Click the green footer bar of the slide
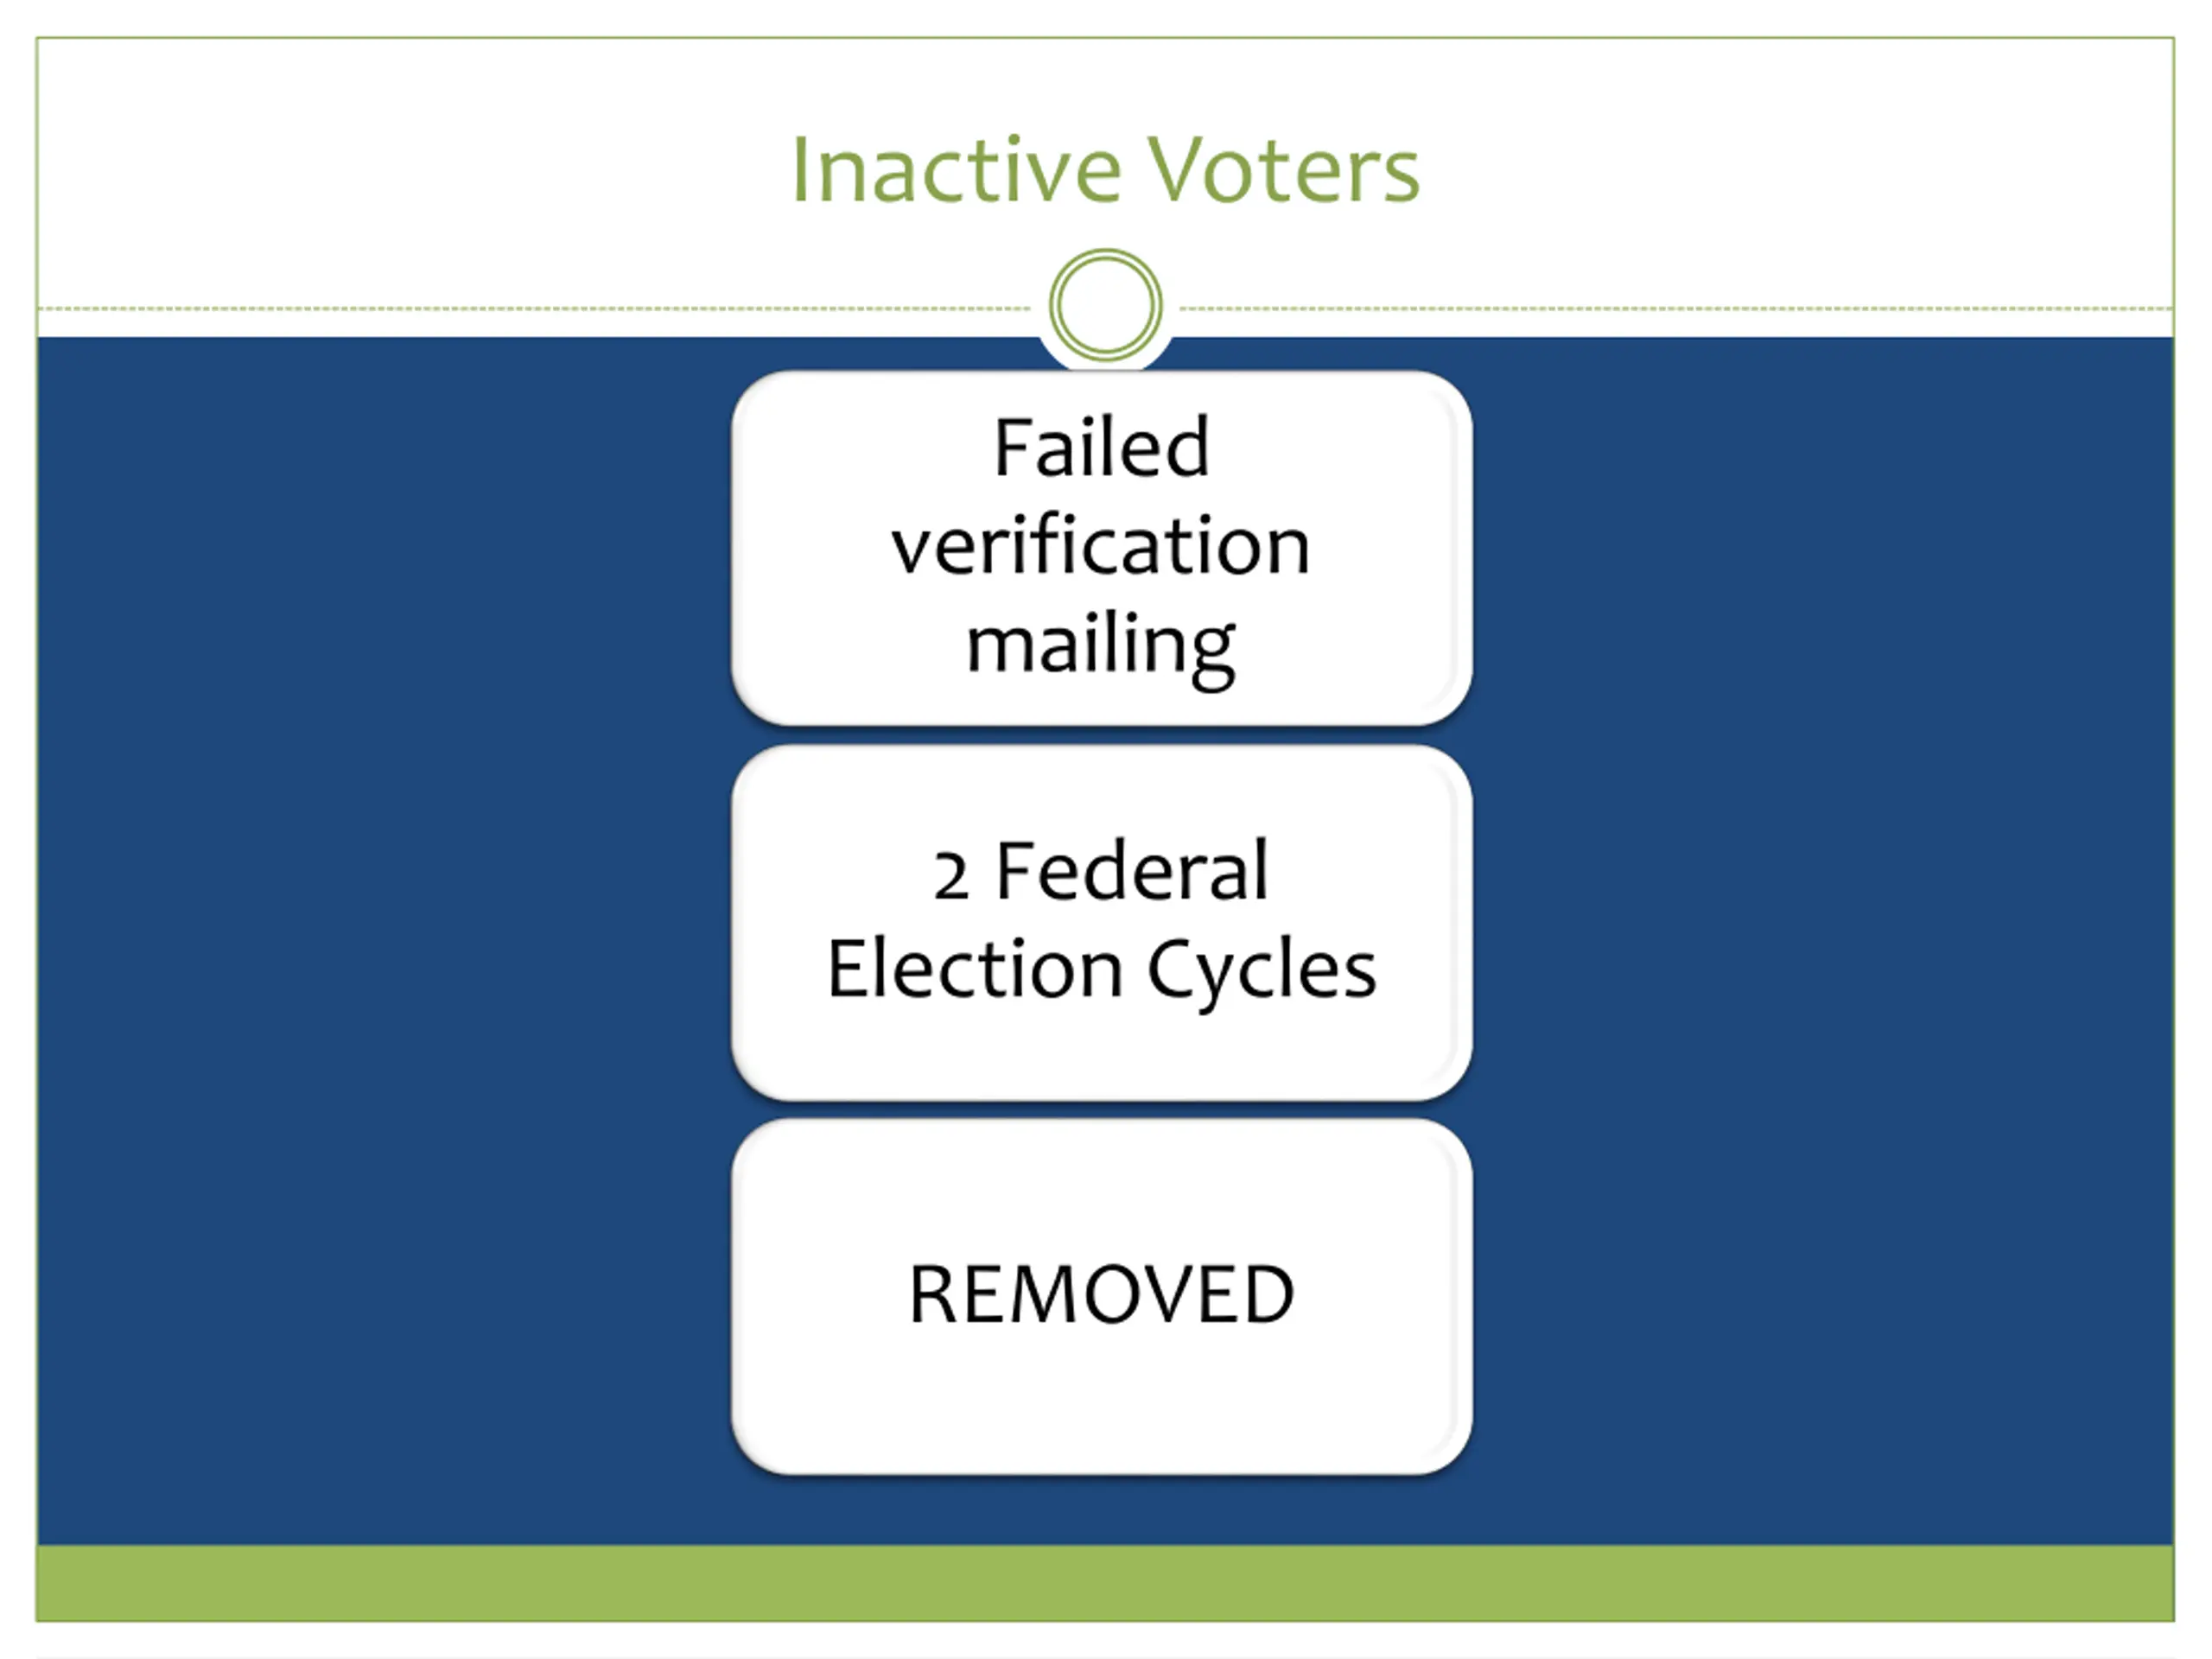This screenshot has height=1659, width=2212. pos(1105,1583)
